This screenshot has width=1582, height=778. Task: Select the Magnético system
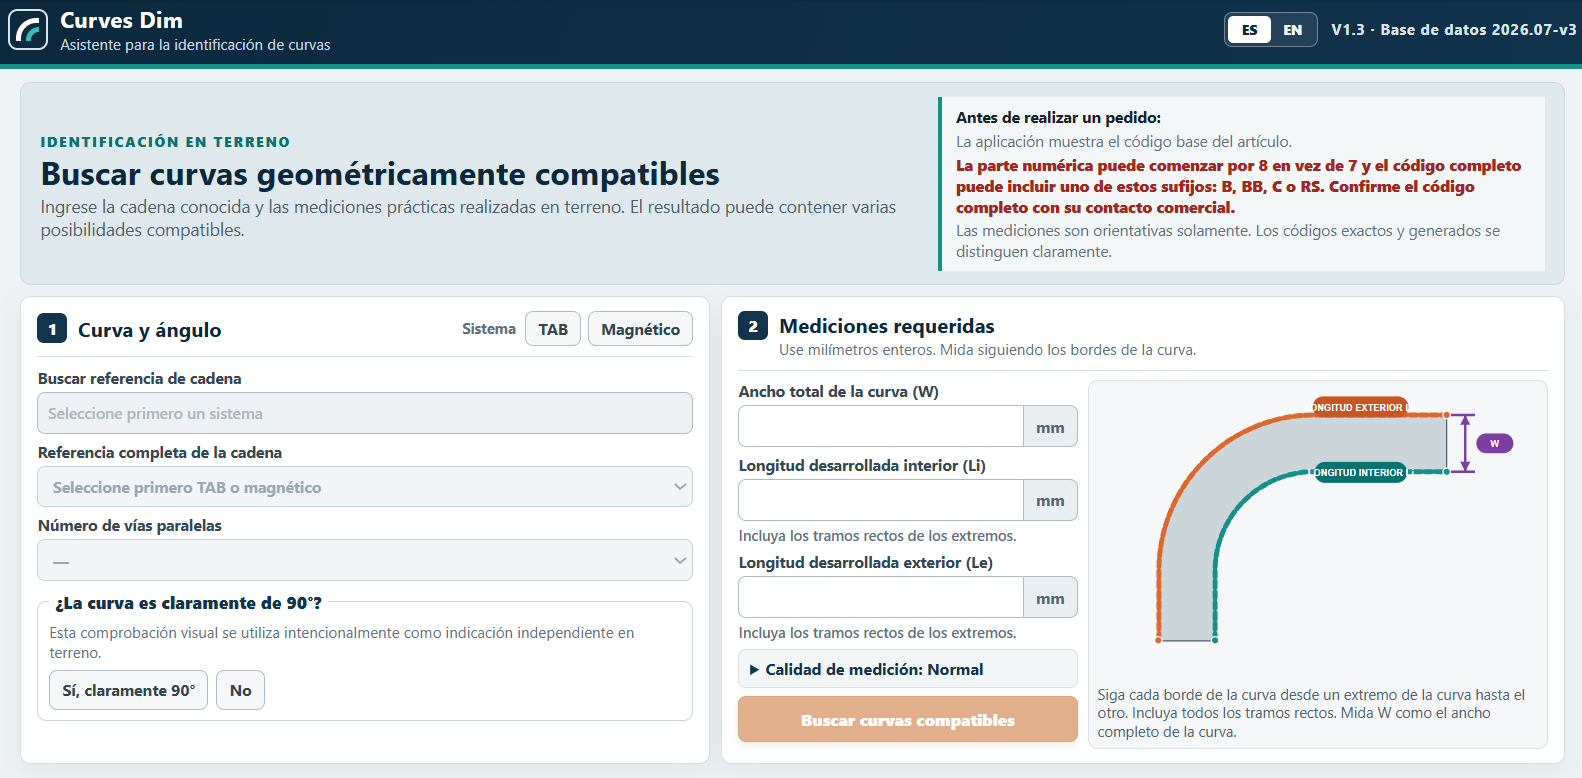pos(640,329)
